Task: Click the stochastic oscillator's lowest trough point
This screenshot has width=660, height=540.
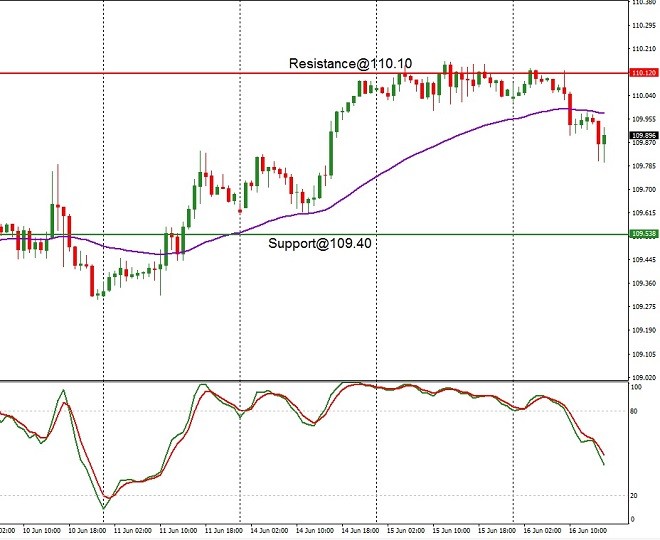Action: pos(104,508)
